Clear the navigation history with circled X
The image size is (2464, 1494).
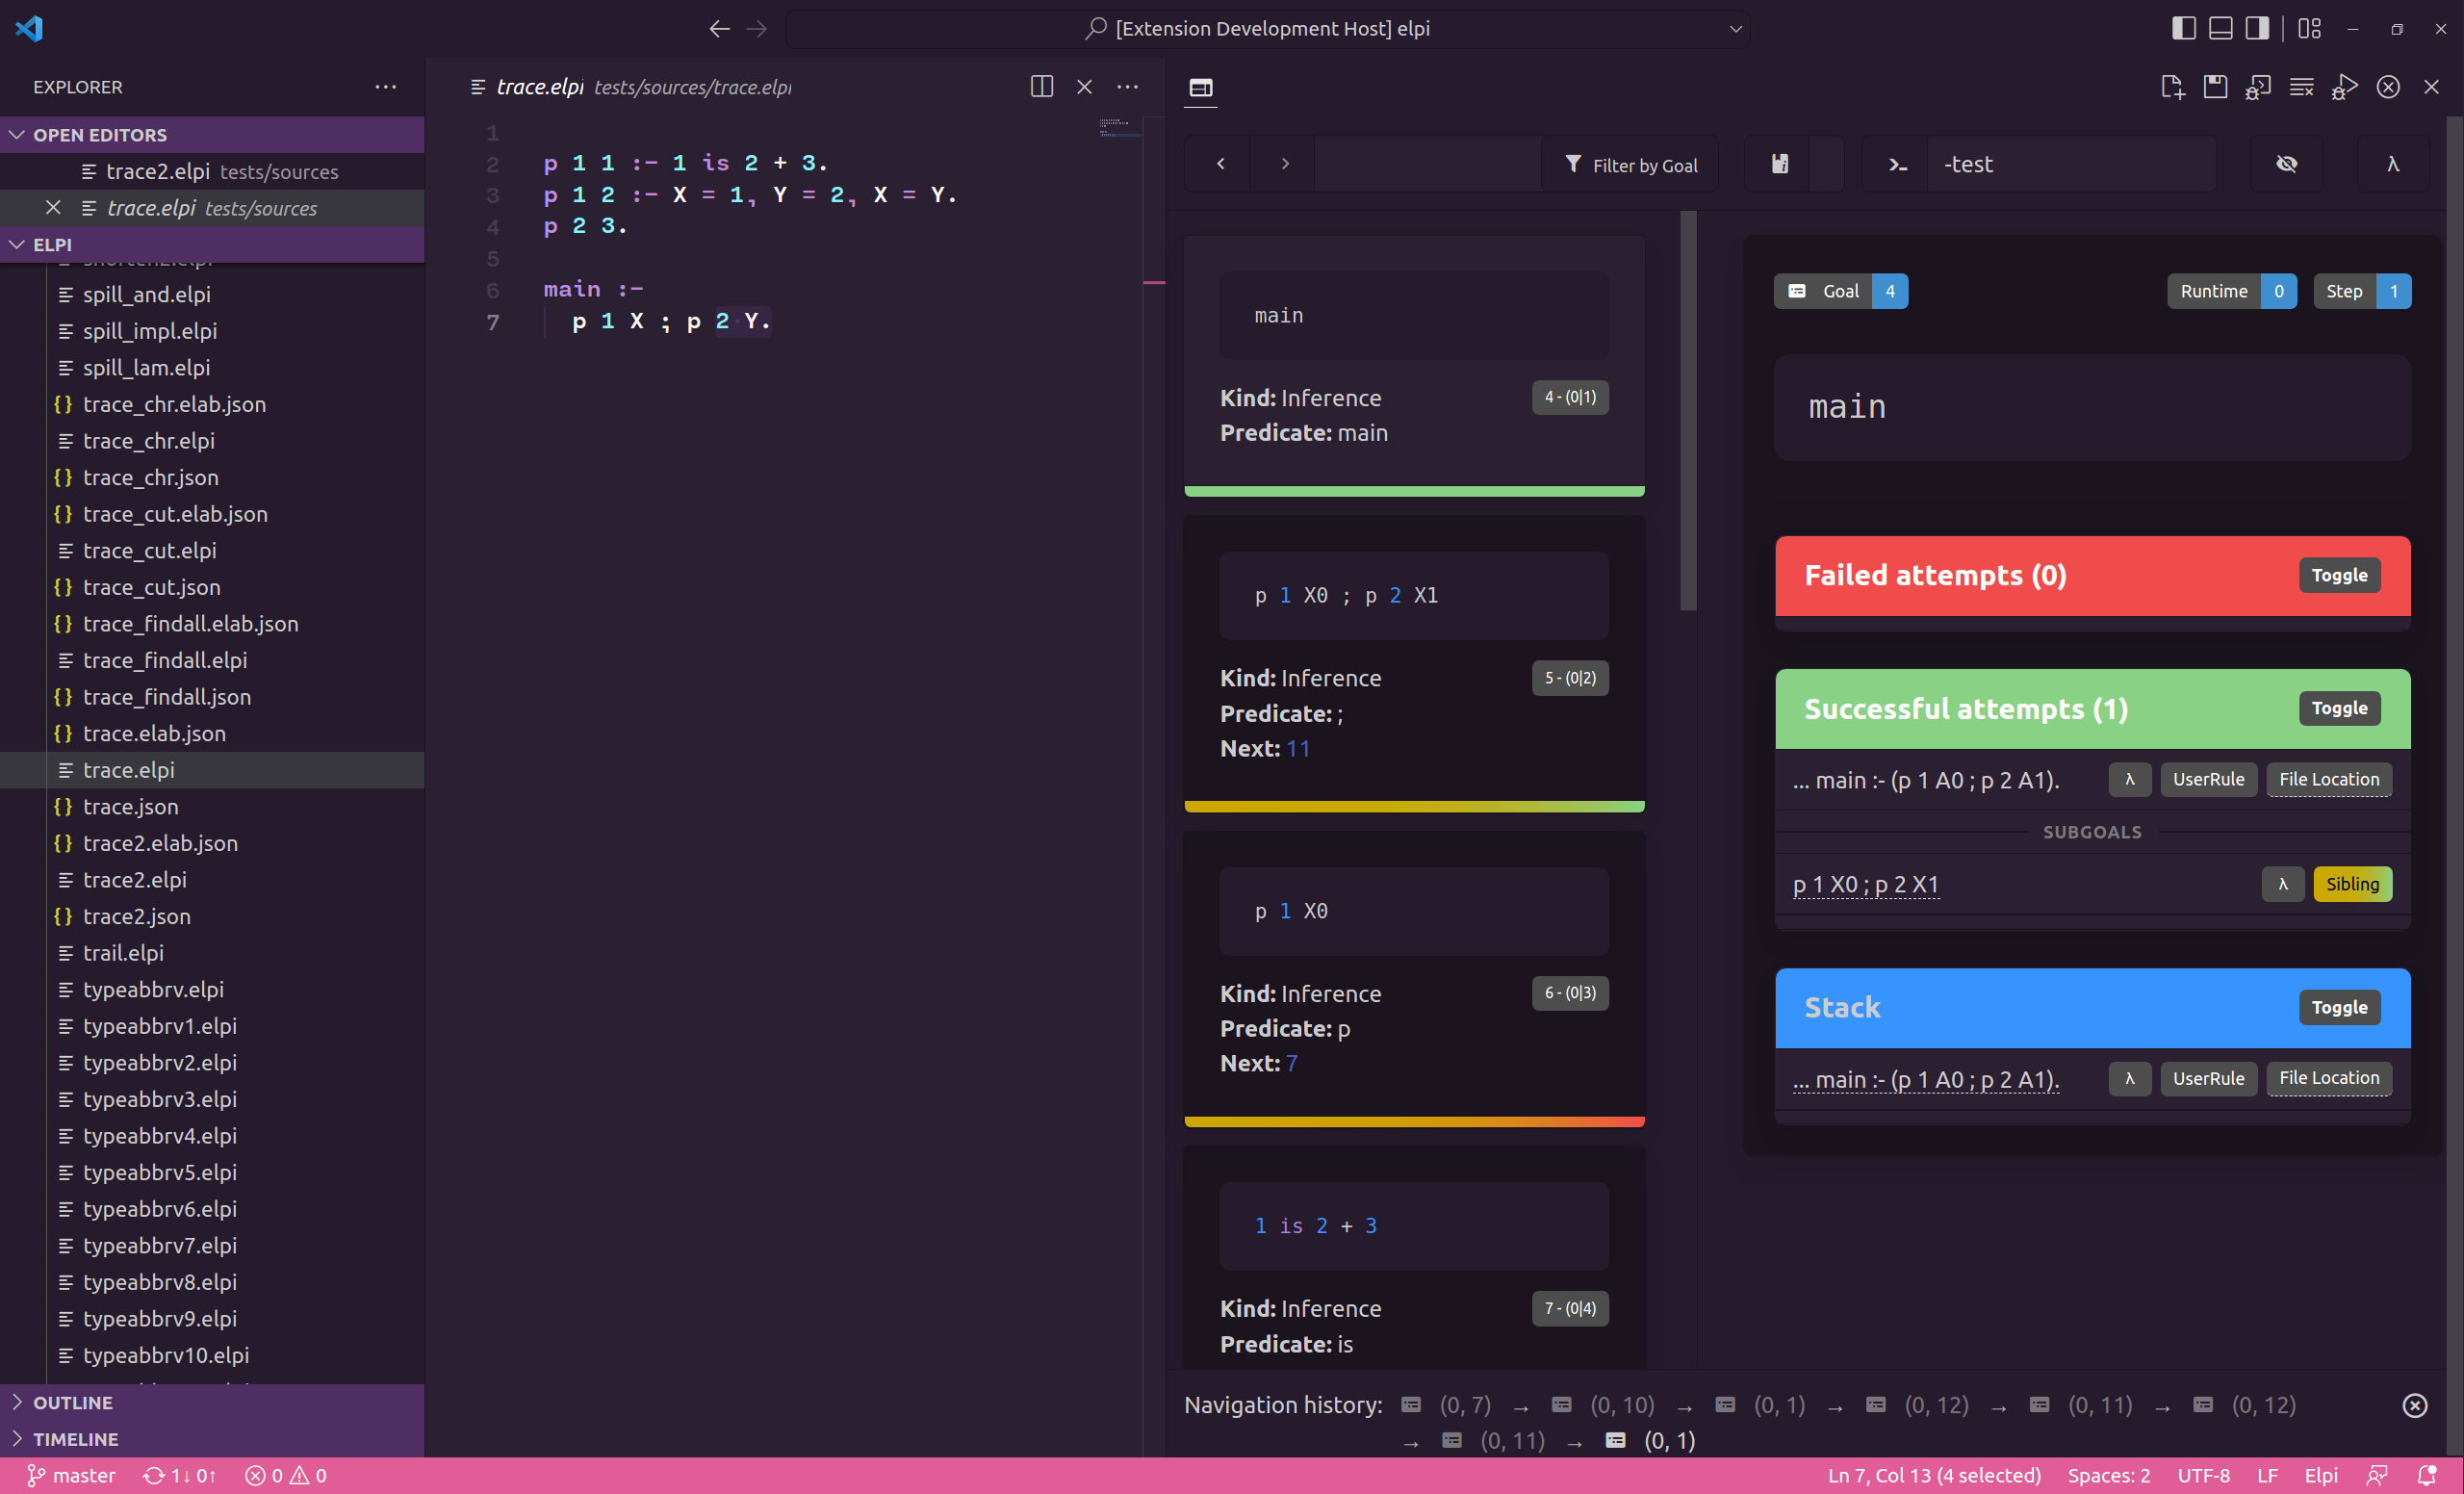click(2414, 1405)
